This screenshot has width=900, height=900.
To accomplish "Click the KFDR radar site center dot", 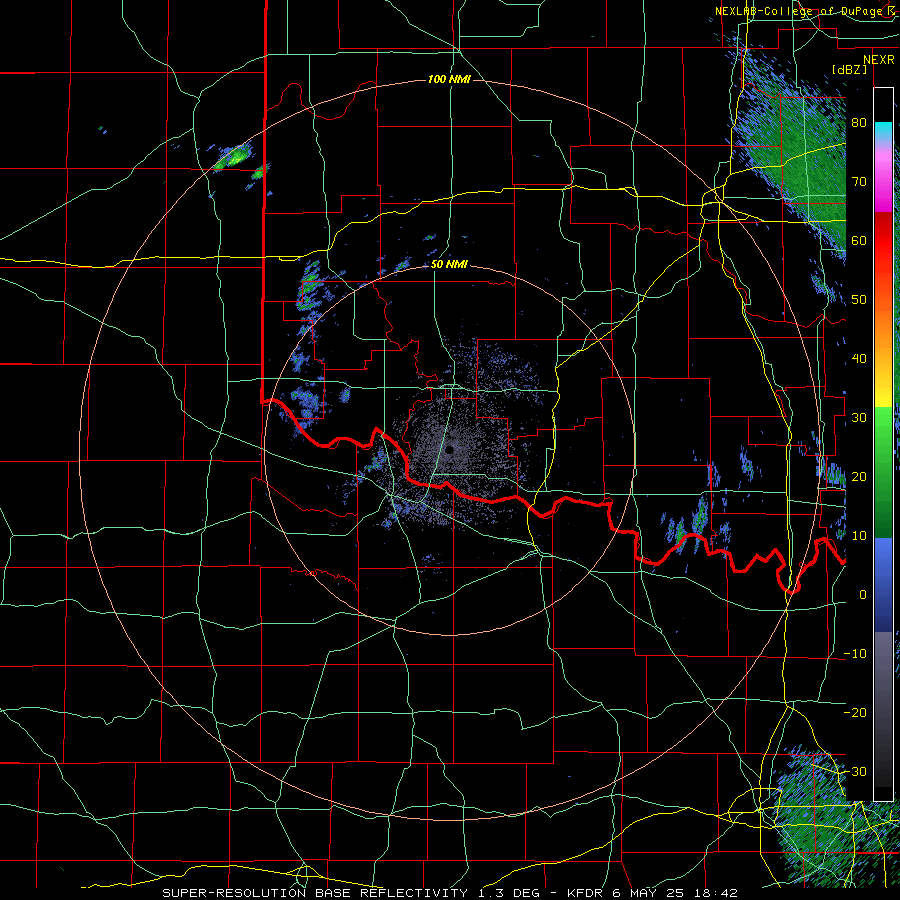I will (449, 449).
